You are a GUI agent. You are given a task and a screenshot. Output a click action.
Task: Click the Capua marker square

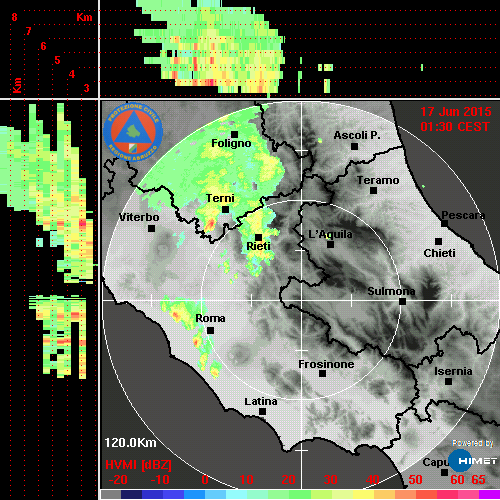tap(444, 472)
